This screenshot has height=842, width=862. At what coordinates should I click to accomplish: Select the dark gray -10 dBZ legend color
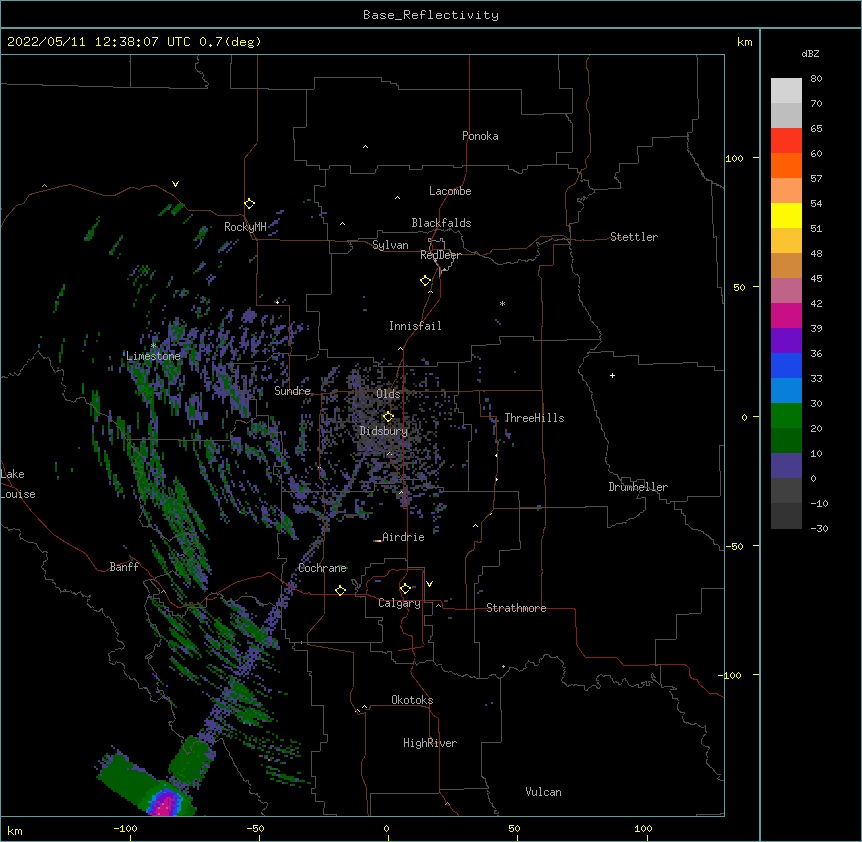[786, 516]
